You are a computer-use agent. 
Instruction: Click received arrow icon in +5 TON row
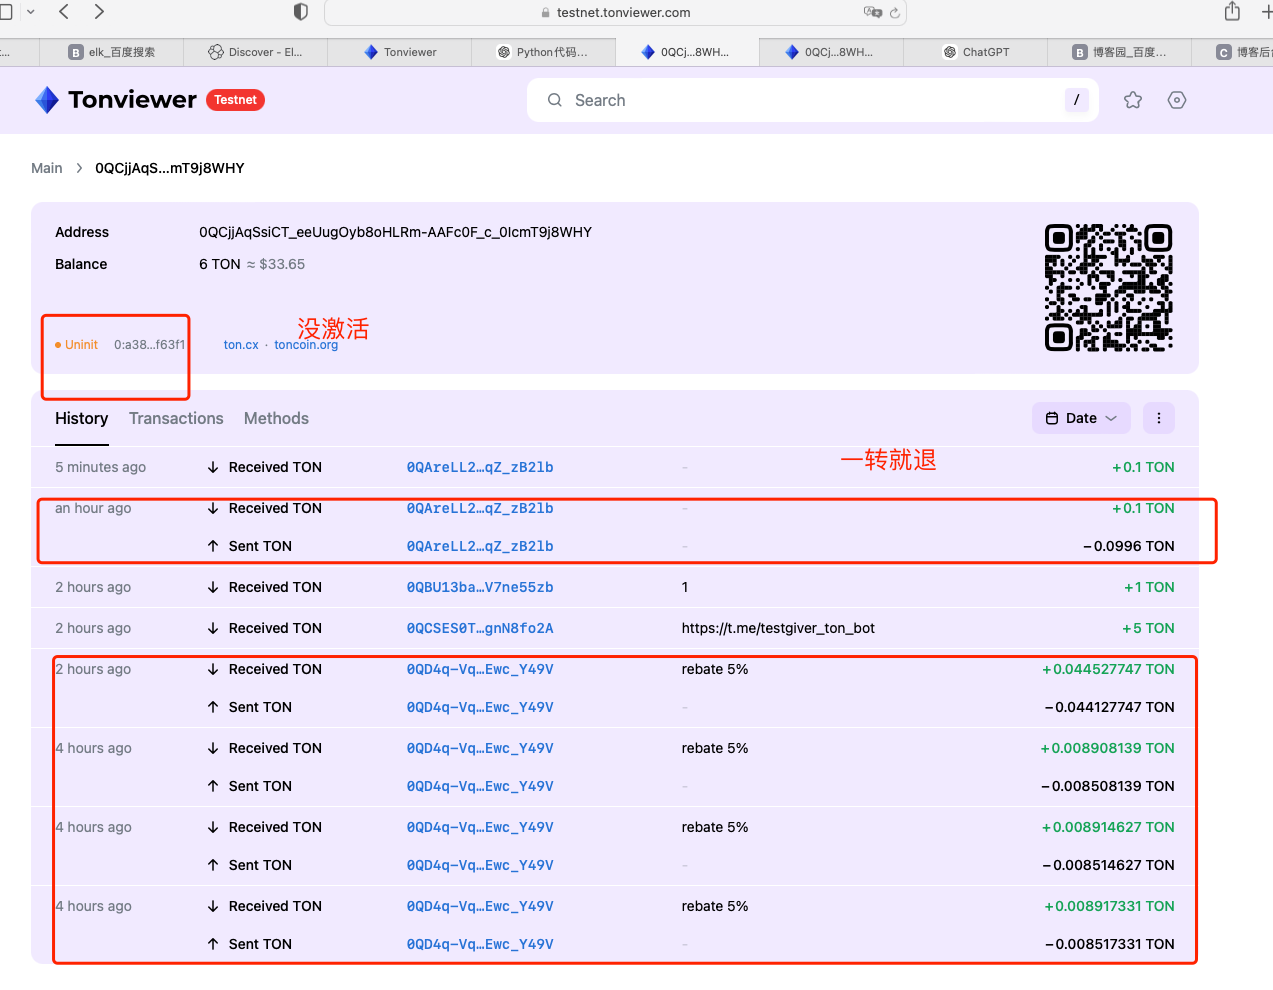213,628
